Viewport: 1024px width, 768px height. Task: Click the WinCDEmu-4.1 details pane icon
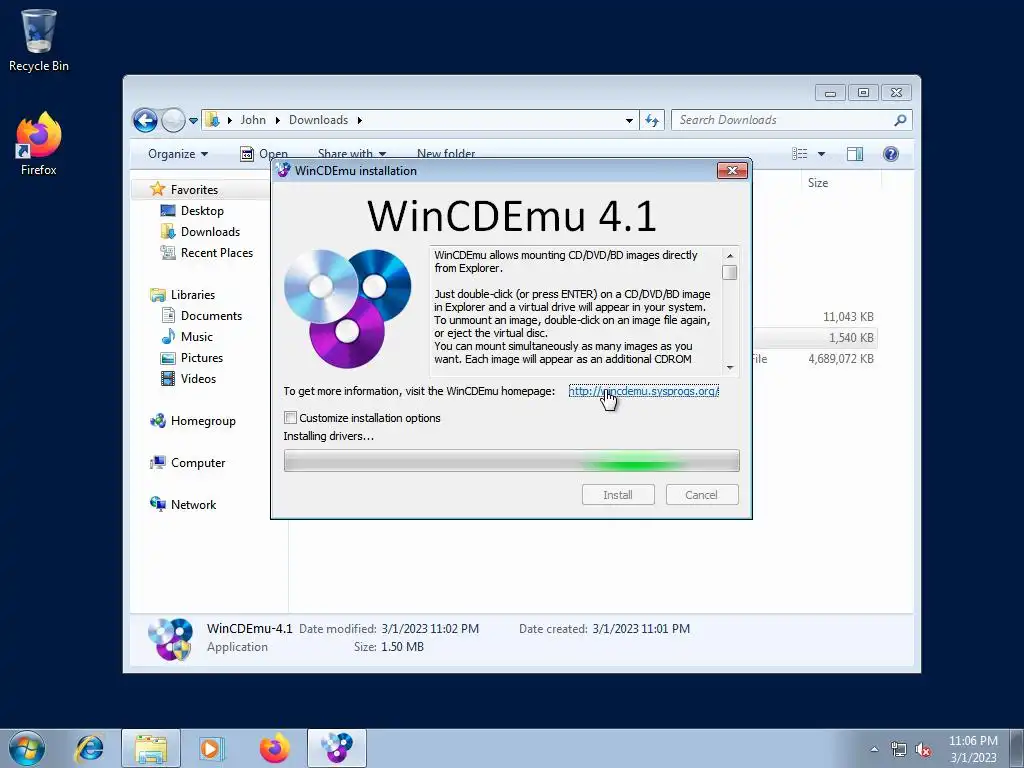170,639
